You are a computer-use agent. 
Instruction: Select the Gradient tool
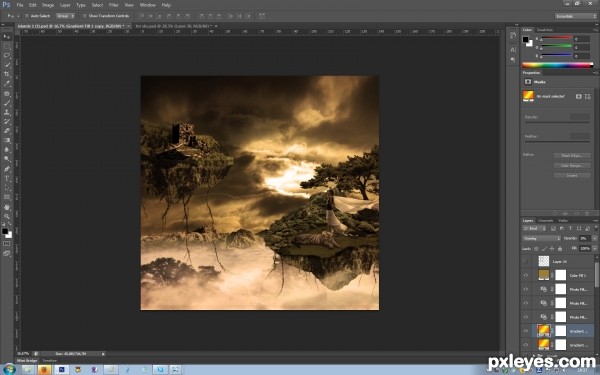(7, 140)
